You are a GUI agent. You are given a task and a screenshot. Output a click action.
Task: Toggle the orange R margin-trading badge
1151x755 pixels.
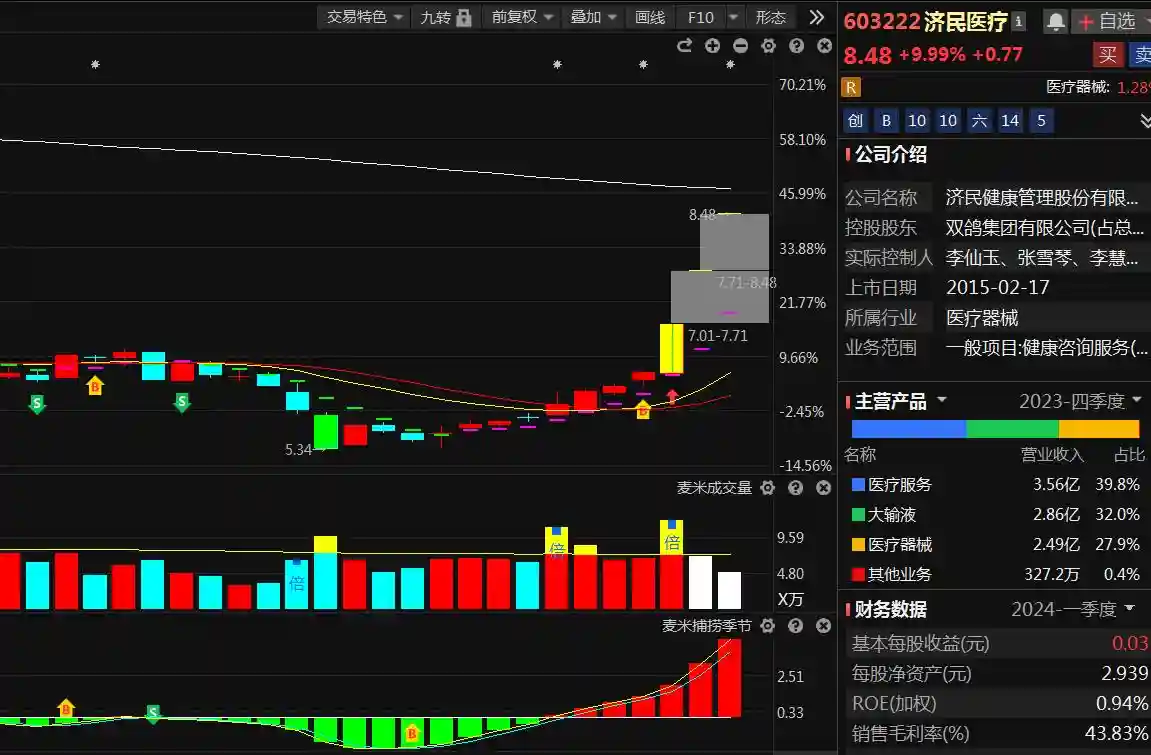point(851,87)
